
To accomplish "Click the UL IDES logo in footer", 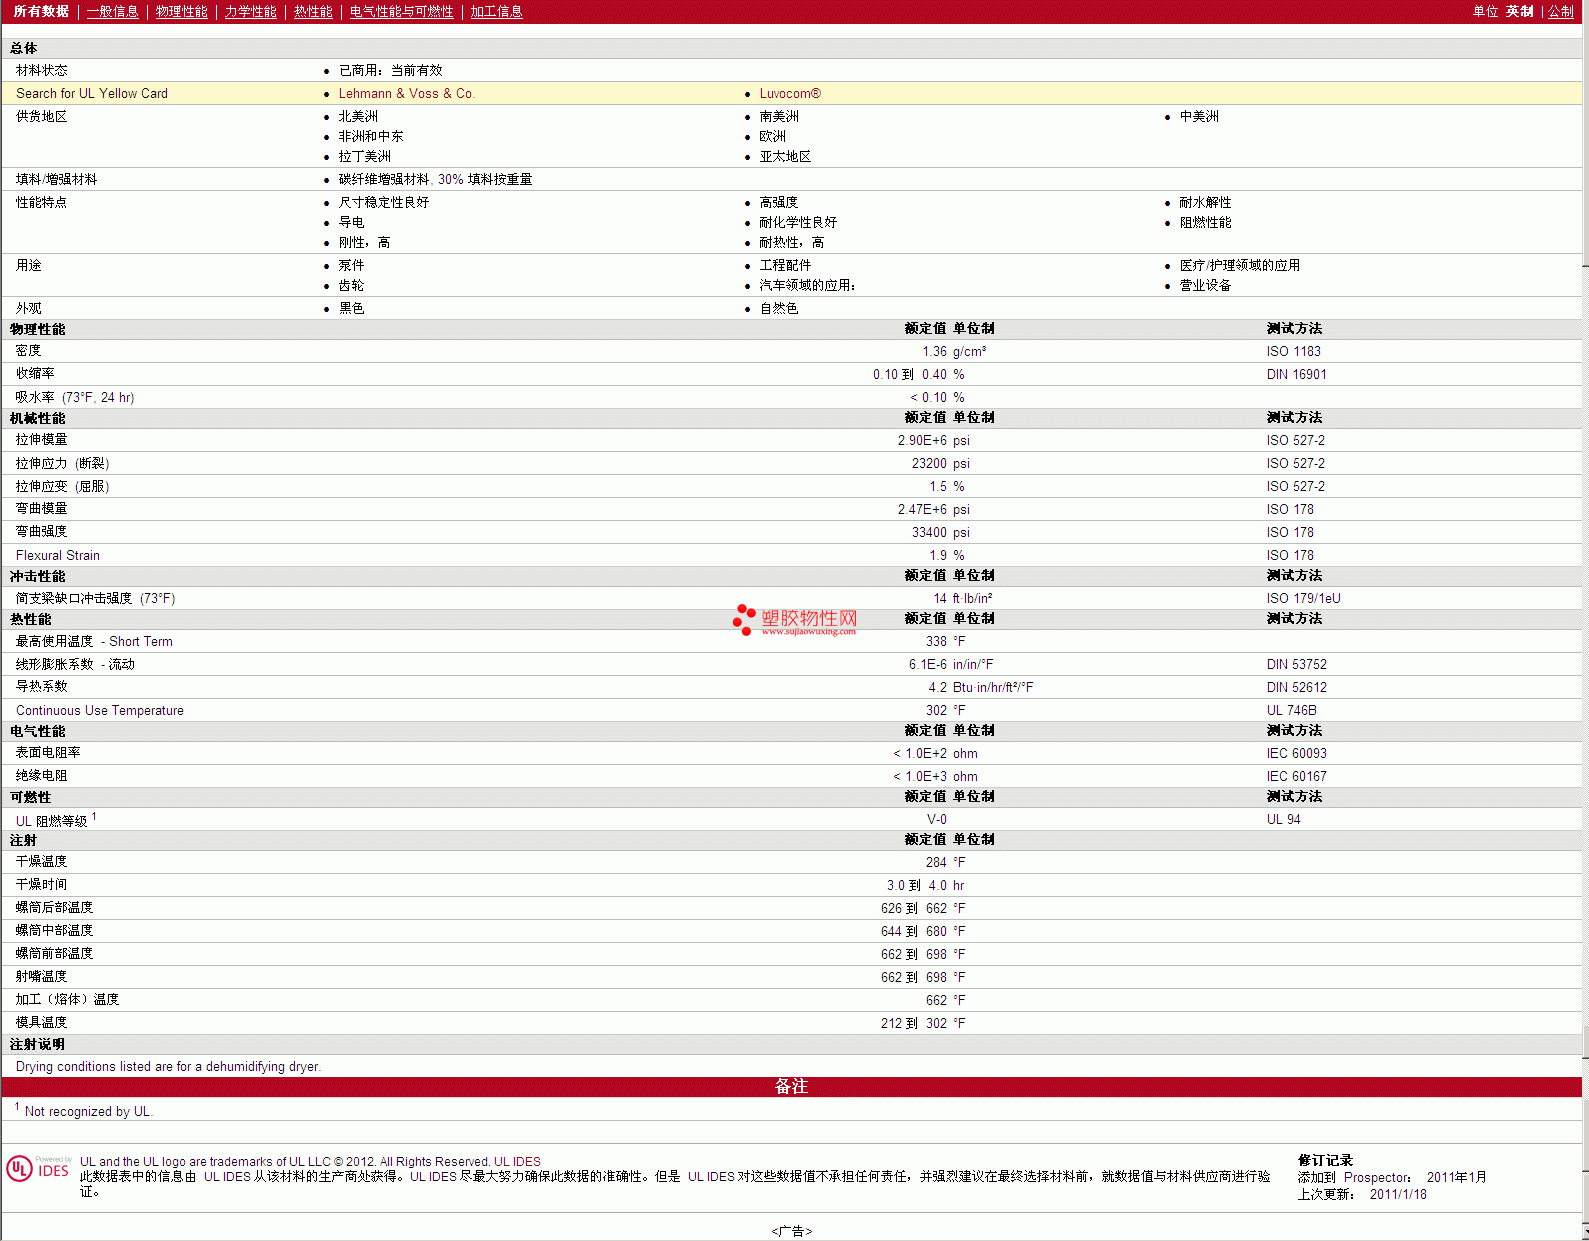I will (x=39, y=1169).
